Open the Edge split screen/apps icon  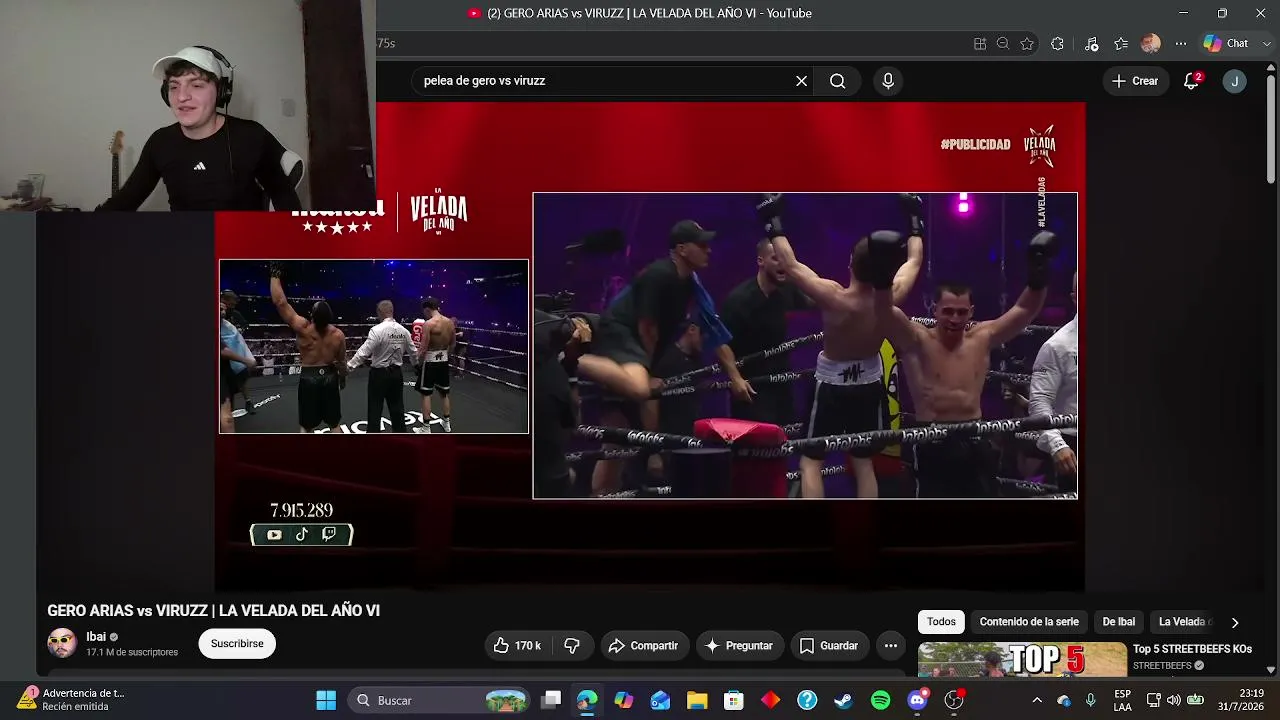click(x=980, y=44)
